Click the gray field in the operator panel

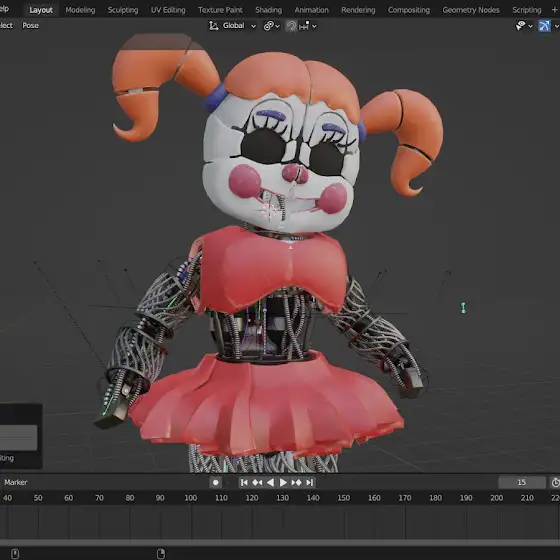coord(19,438)
